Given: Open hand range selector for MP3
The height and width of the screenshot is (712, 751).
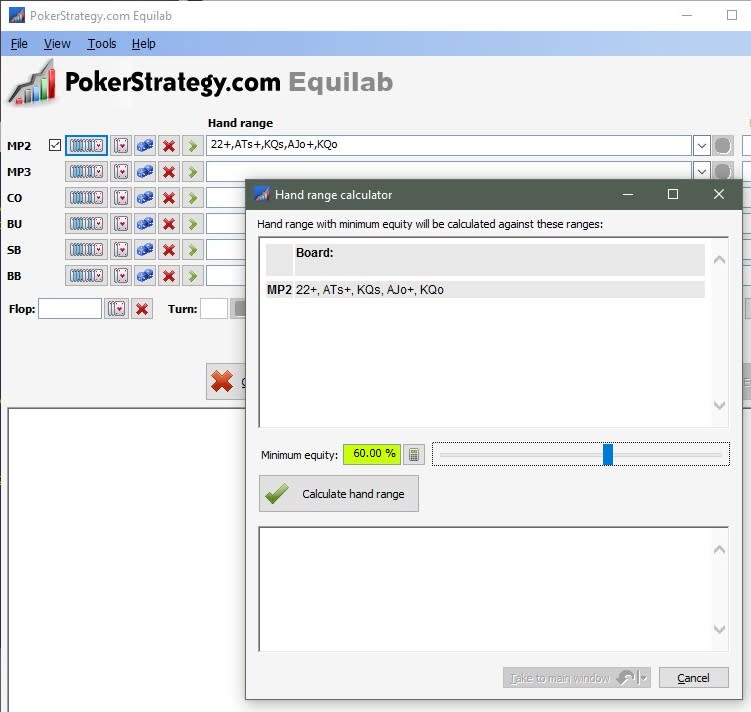Looking at the screenshot, I should [86, 171].
